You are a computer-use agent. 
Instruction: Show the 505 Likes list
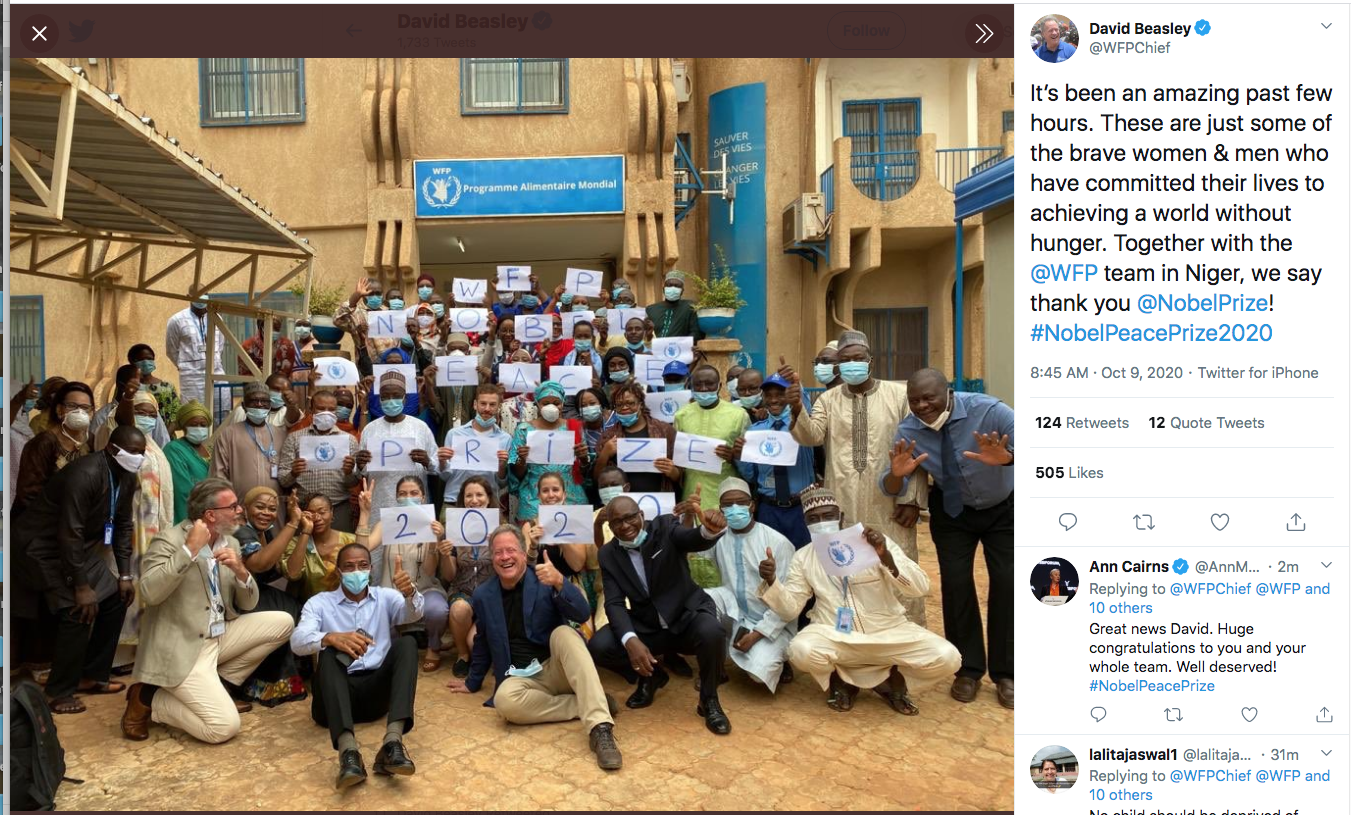(1069, 473)
